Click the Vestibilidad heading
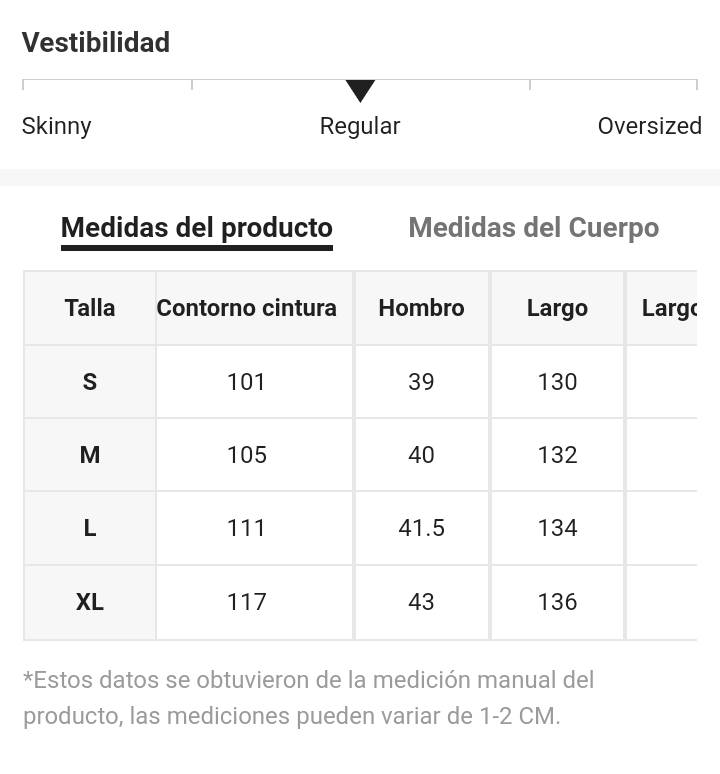This screenshot has width=720, height=774. click(x=96, y=42)
